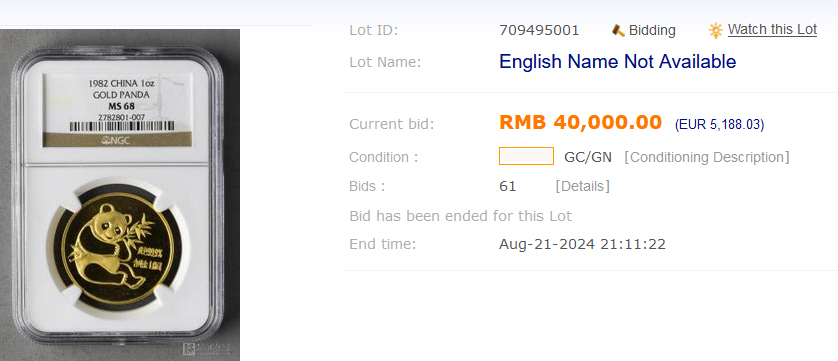838x361 pixels.
Task: Select the English Name Not Available title
Action: [617, 62]
